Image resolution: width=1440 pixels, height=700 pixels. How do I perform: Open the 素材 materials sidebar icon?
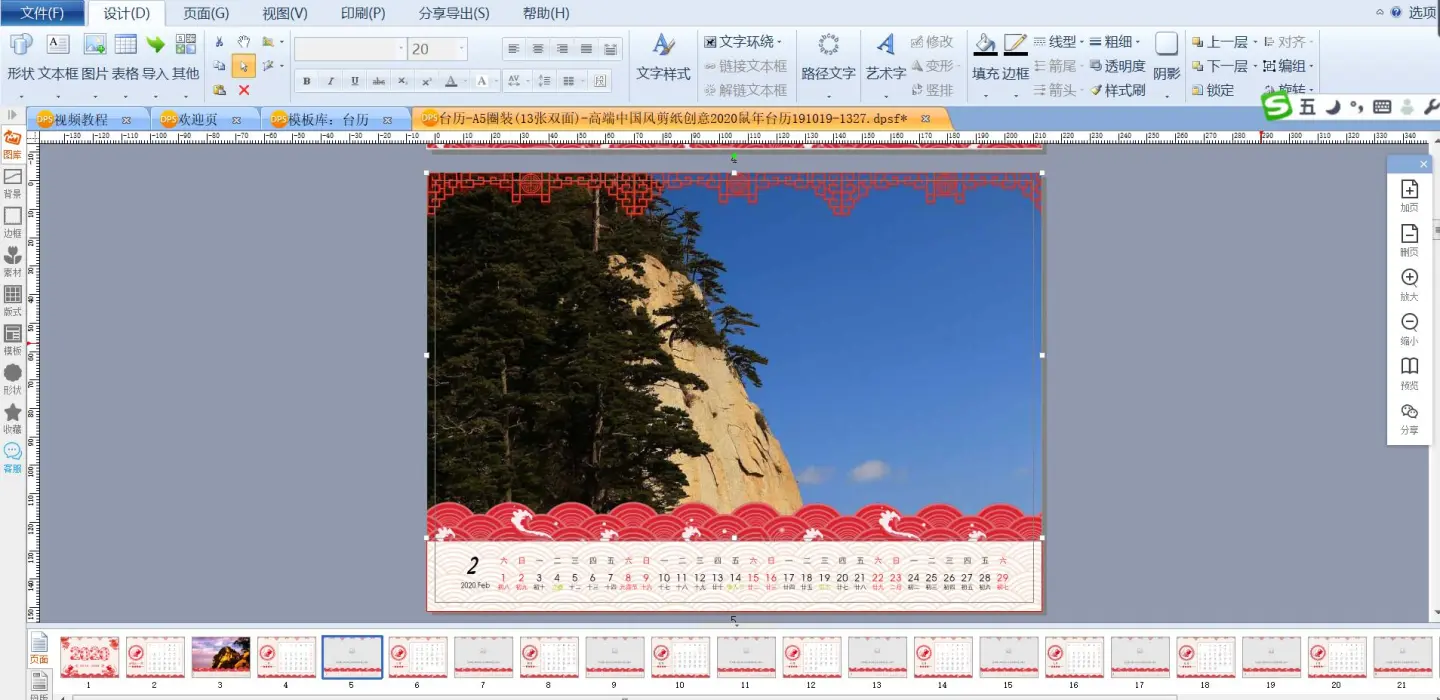point(12,262)
